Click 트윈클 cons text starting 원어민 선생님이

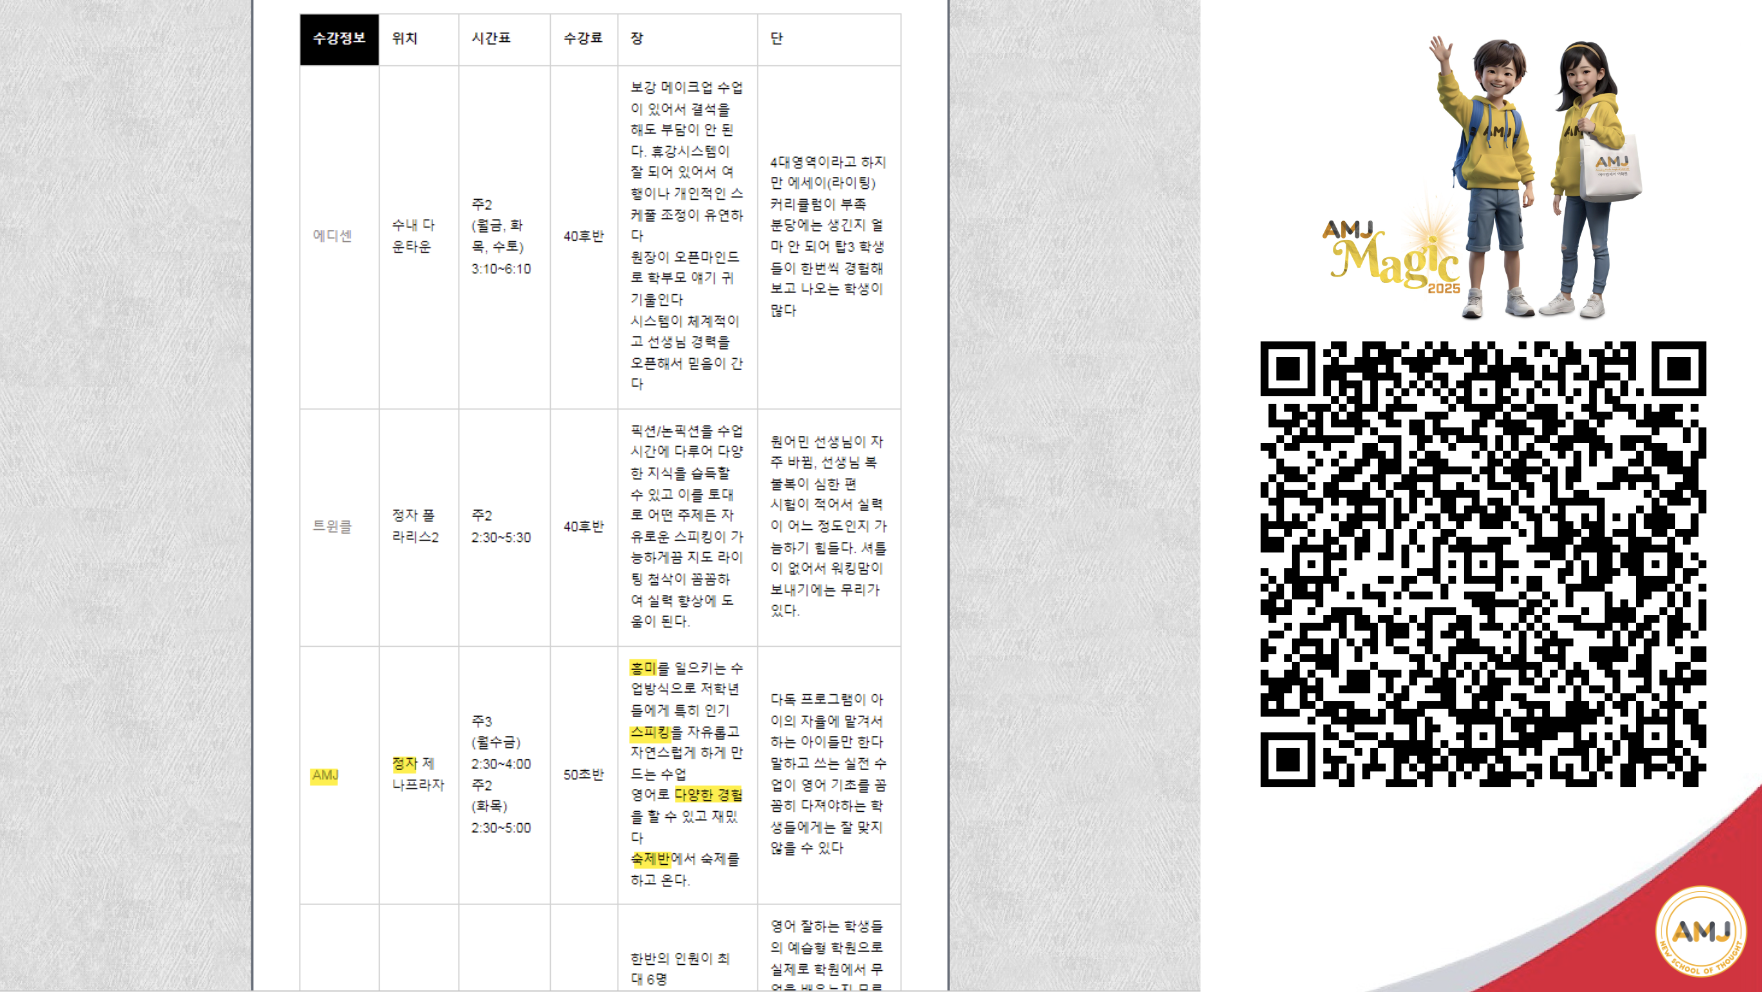tap(828, 526)
